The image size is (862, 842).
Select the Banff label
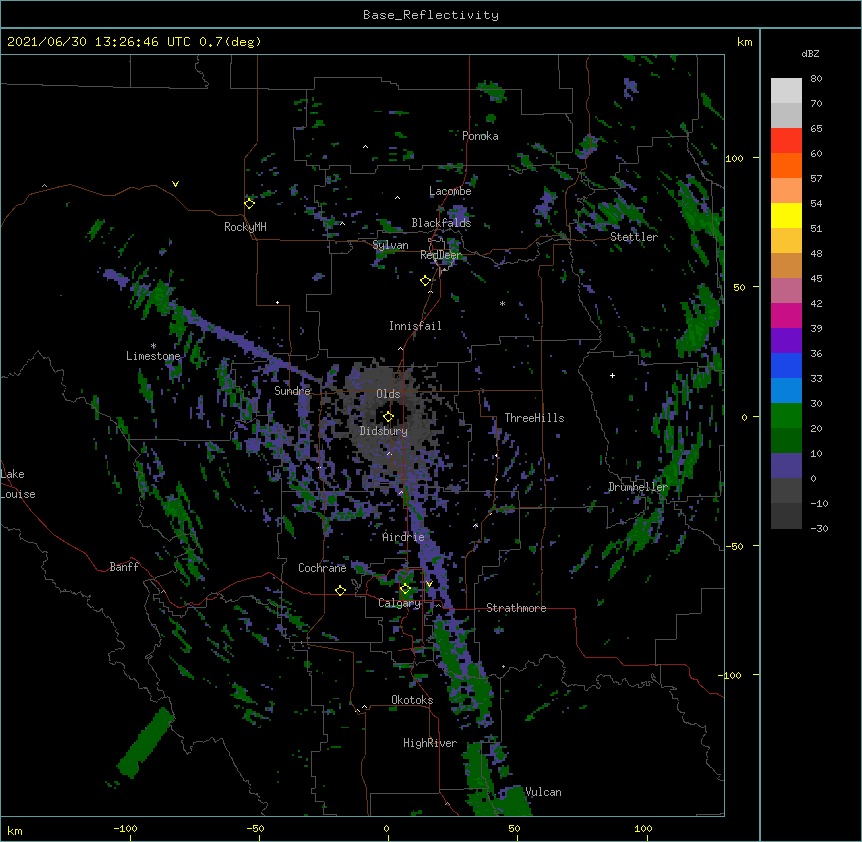click(x=124, y=567)
